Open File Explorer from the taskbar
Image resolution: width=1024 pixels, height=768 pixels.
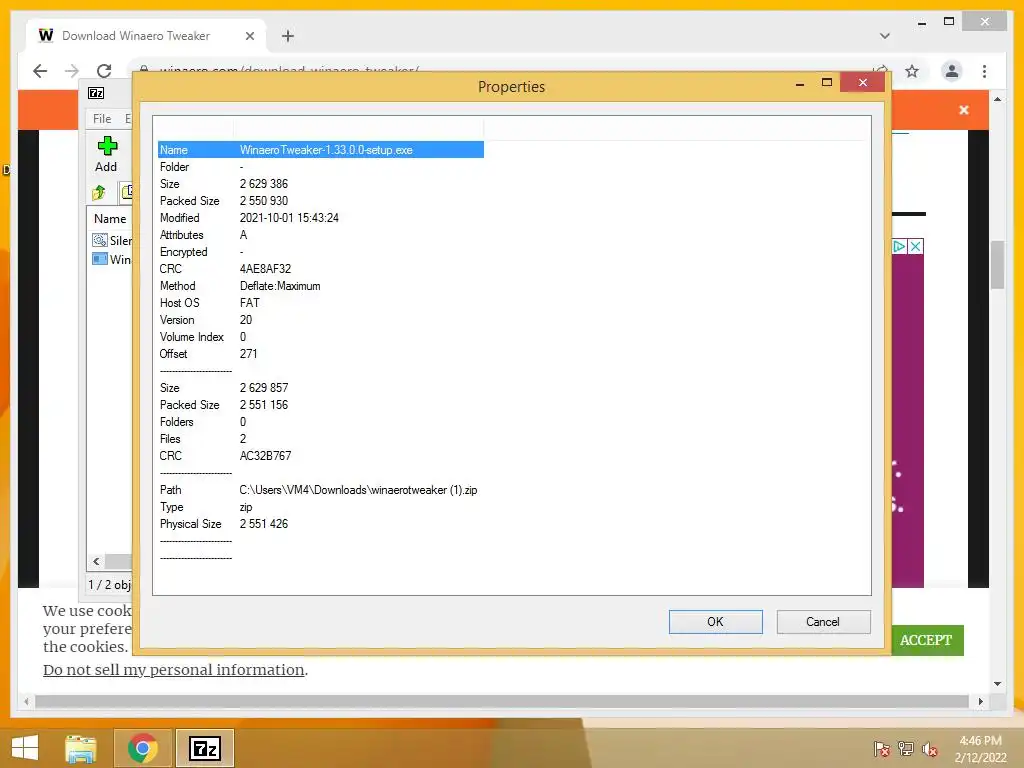coord(81,748)
